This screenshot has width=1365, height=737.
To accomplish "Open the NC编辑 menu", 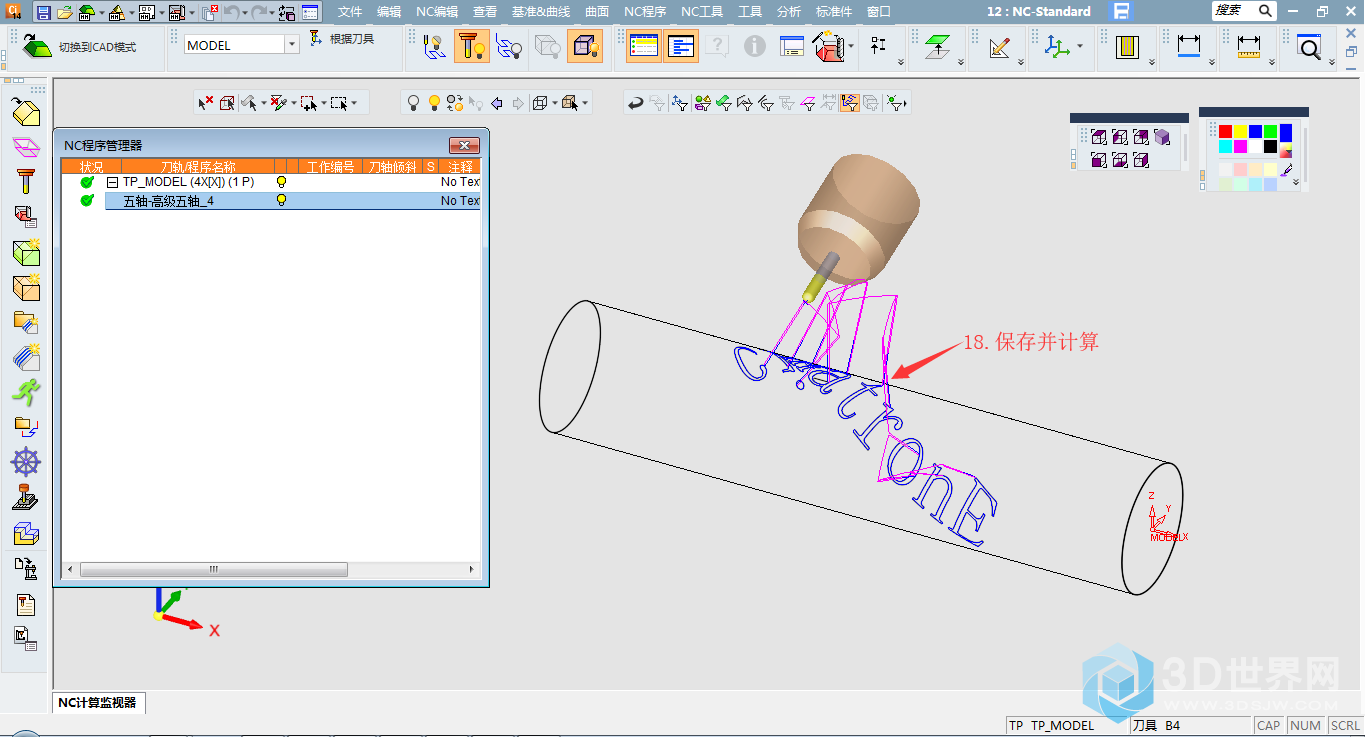I will [x=437, y=12].
